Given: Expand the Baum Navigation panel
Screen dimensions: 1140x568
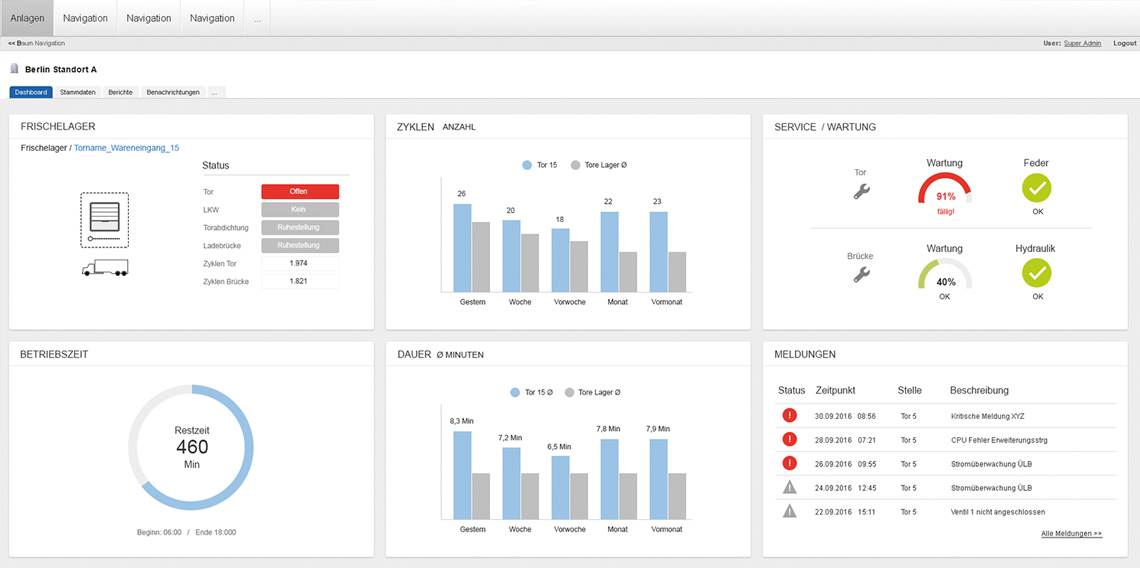Looking at the screenshot, I should click(x=36, y=43).
